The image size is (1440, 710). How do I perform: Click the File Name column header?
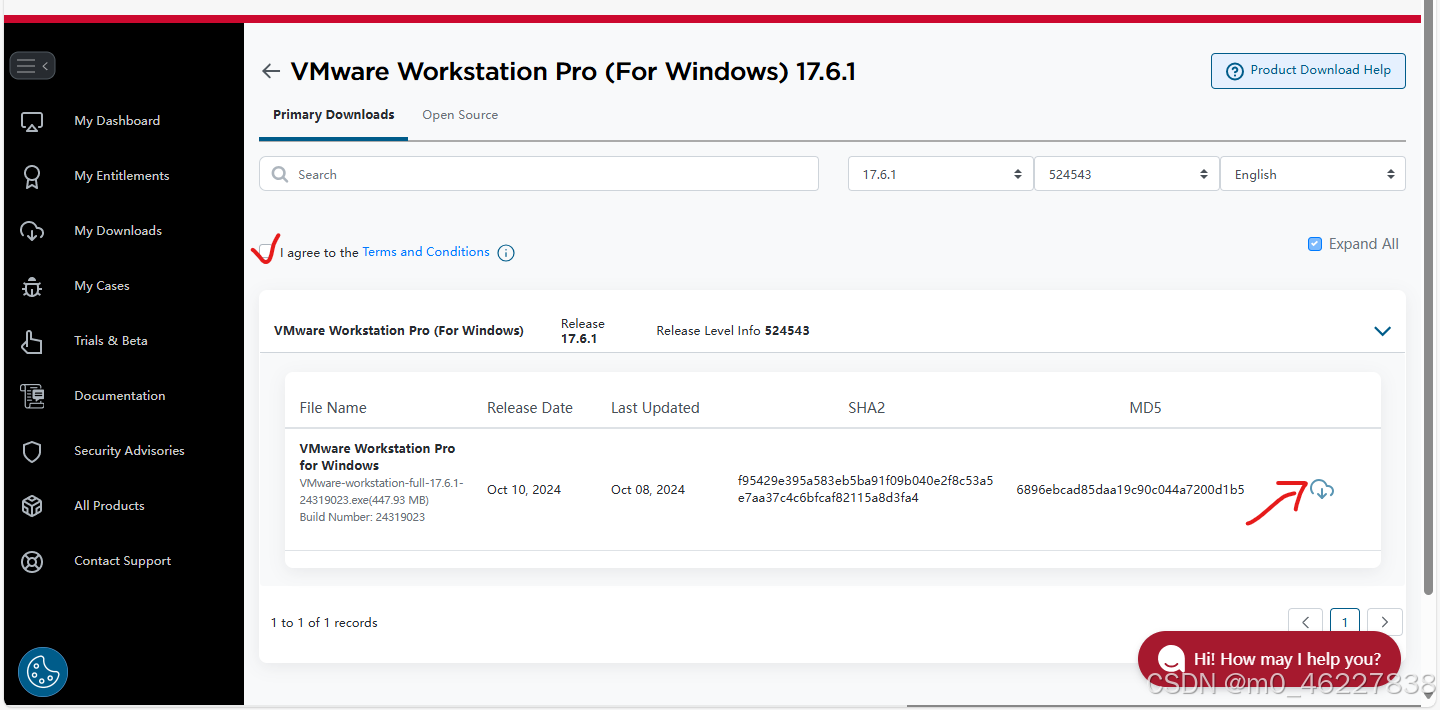[x=333, y=408]
